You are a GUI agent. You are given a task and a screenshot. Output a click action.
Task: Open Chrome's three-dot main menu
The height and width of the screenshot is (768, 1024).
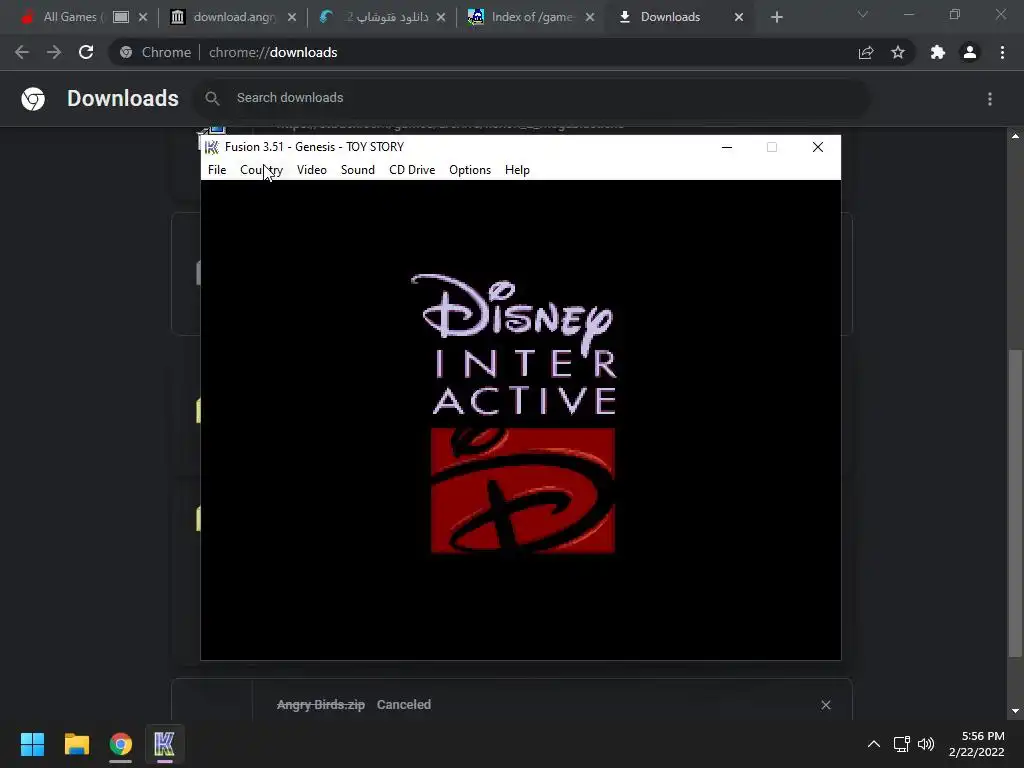(x=1002, y=52)
